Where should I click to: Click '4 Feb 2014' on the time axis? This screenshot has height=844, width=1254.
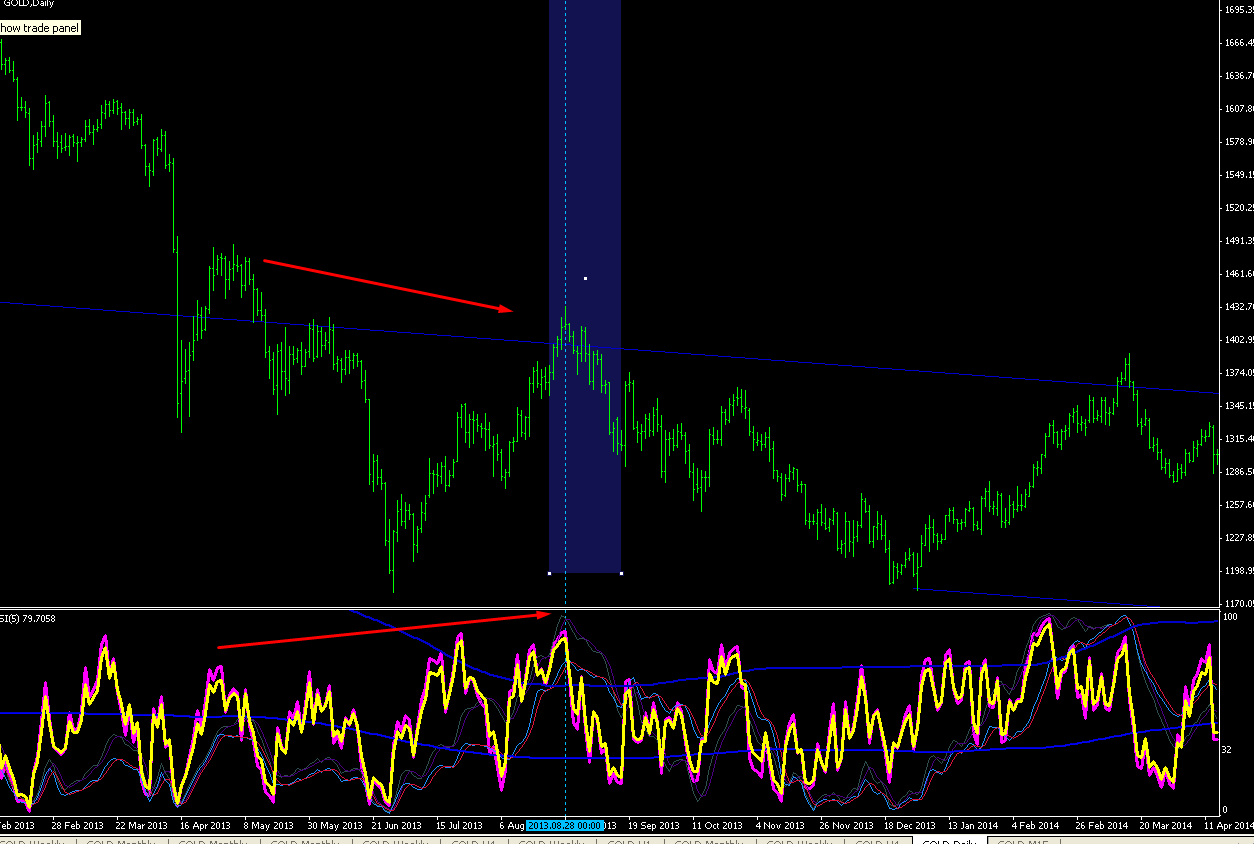[x=1034, y=826]
